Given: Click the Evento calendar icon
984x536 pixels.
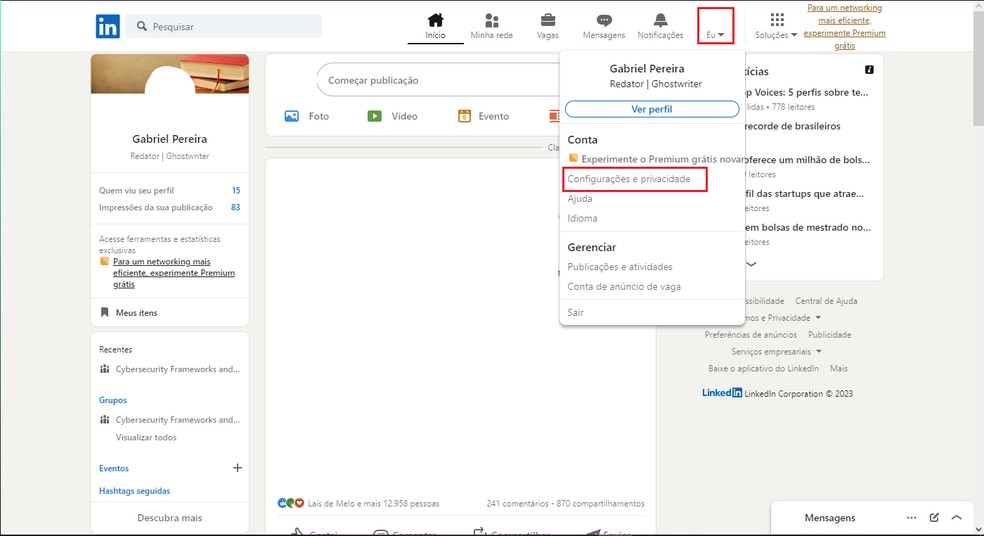Looking at the screenshot, I should pyautogui.click(x=464, y=116).
